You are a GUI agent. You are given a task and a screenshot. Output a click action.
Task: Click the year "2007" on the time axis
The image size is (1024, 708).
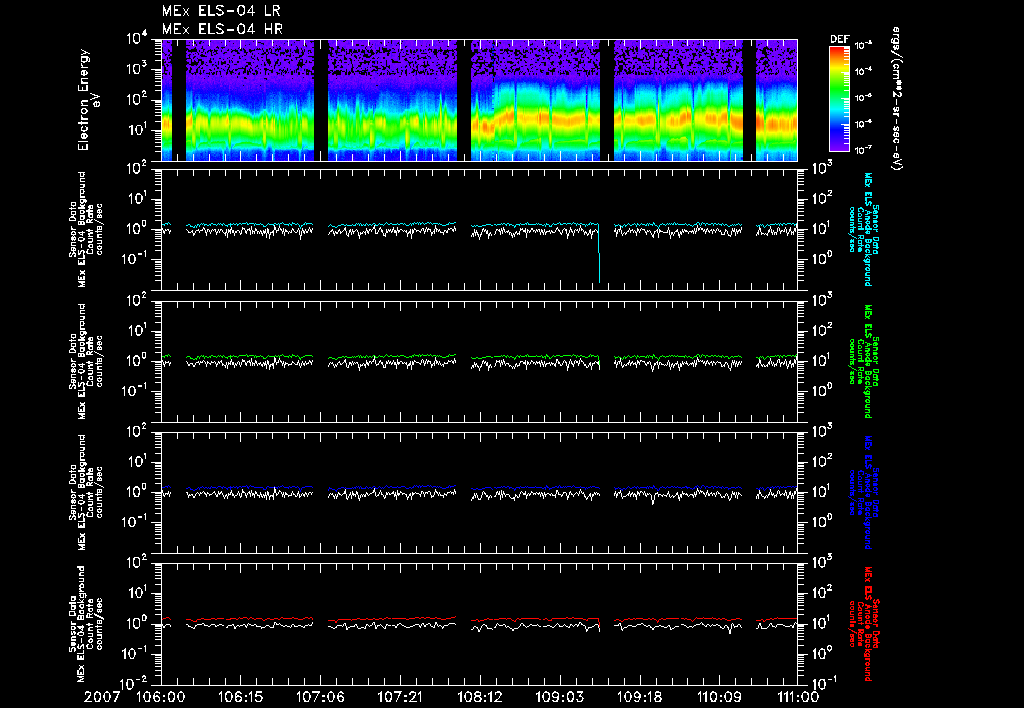pos(102,697)
